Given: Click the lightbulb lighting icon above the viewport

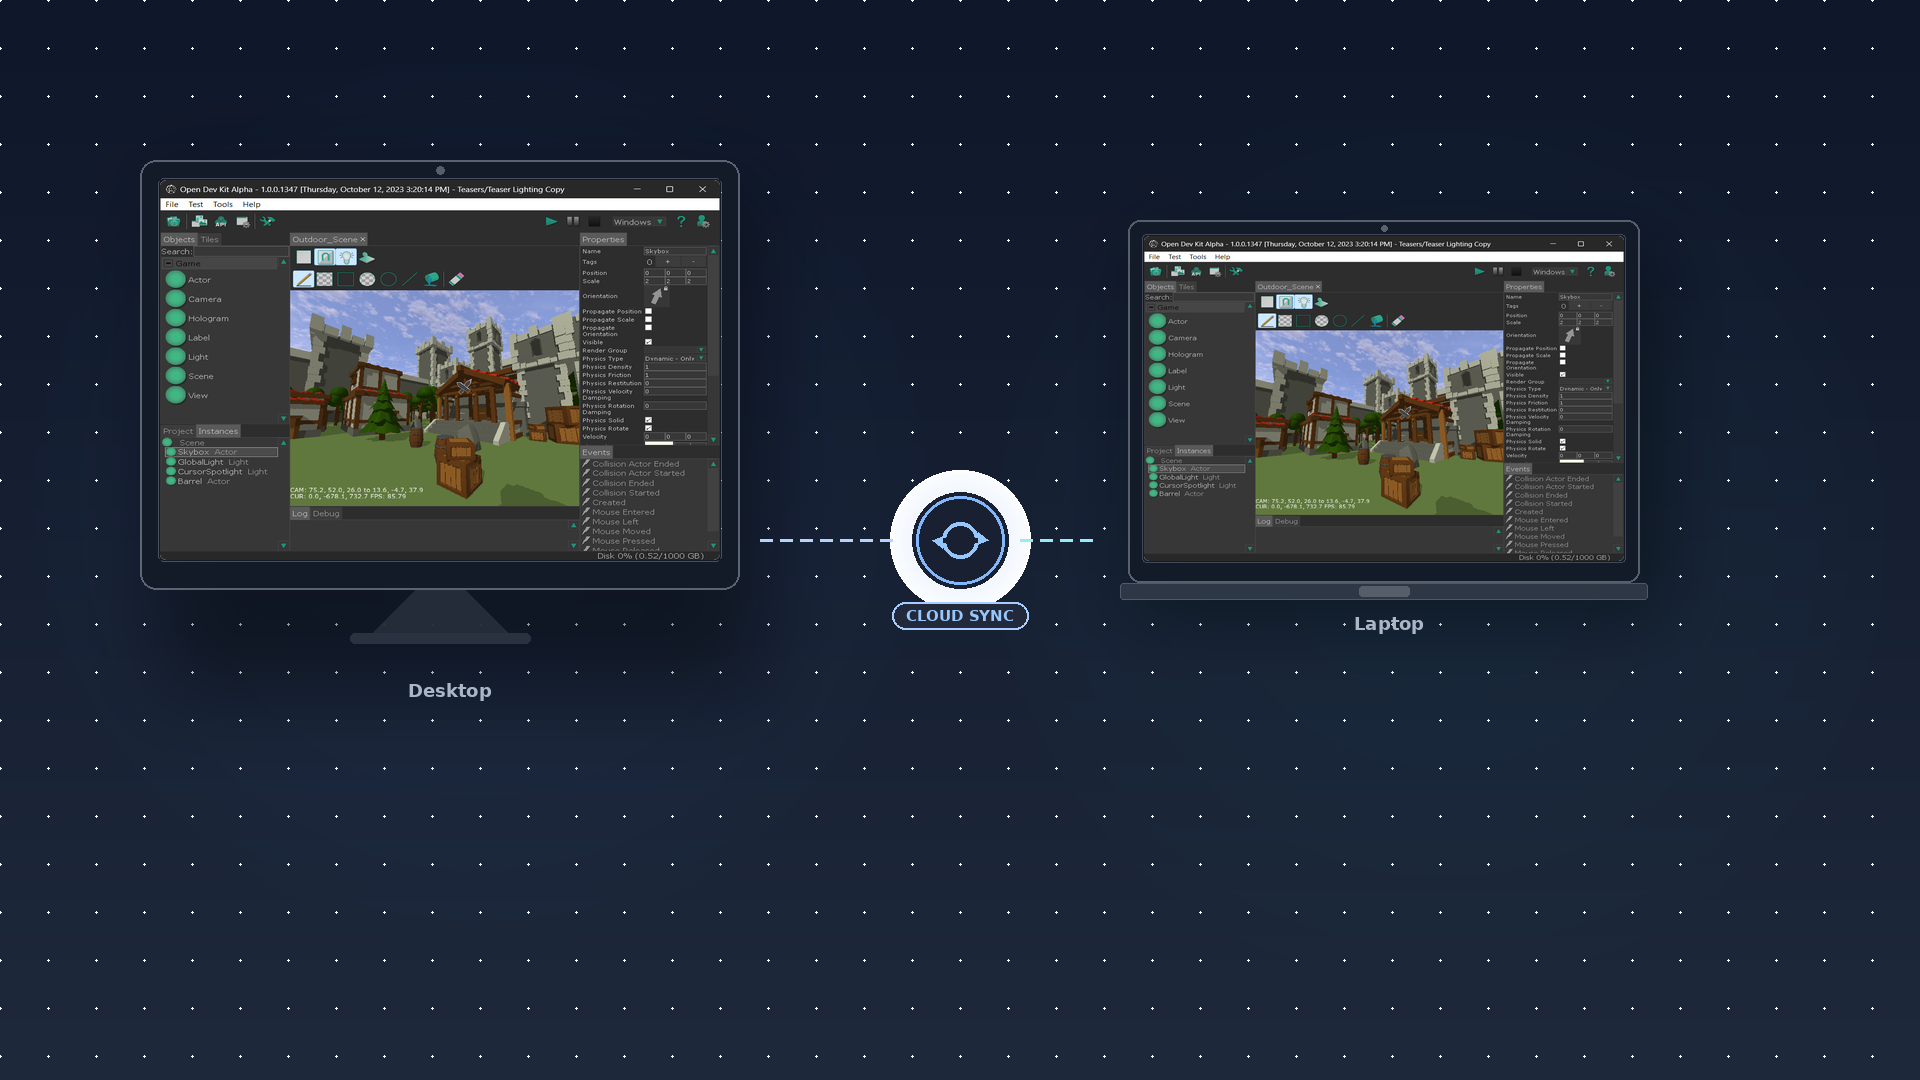Looking at the screenshot, I should 346,257.
